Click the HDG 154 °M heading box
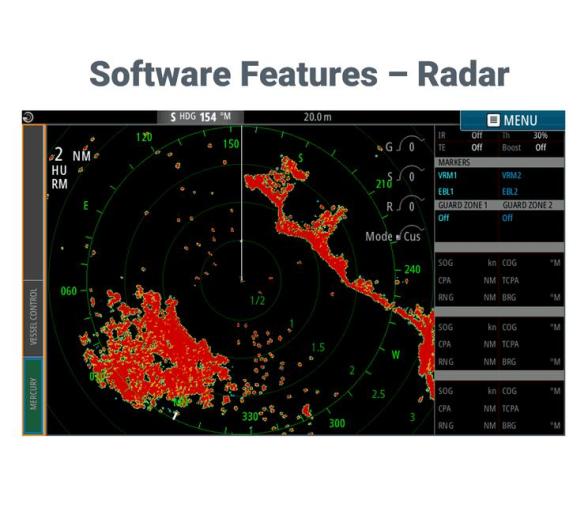This screenshot has height=506, width=588. coord(200,117)
